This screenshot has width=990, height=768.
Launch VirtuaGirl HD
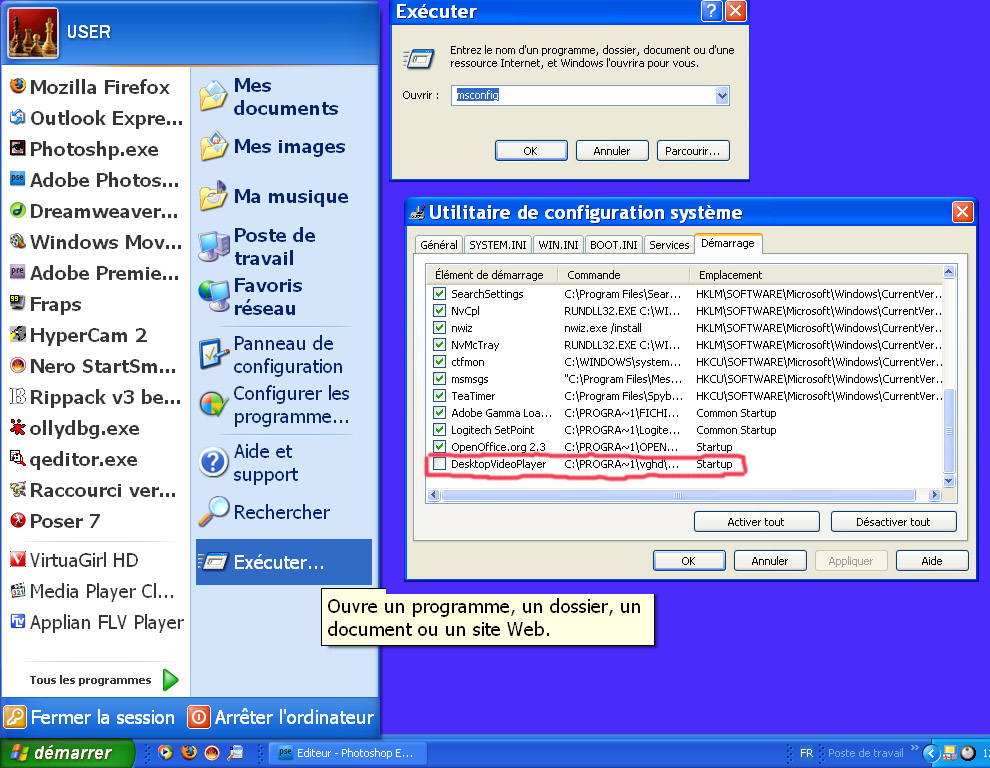click(74, 560)
